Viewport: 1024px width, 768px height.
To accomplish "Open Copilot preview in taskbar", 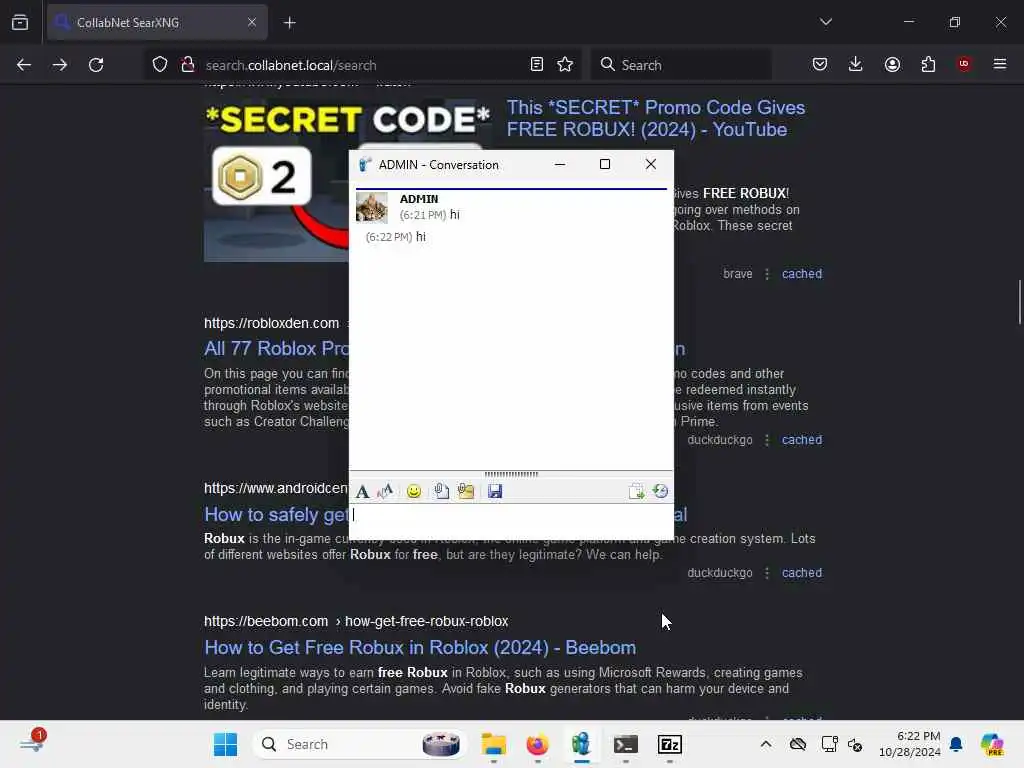I will [993, 744].
